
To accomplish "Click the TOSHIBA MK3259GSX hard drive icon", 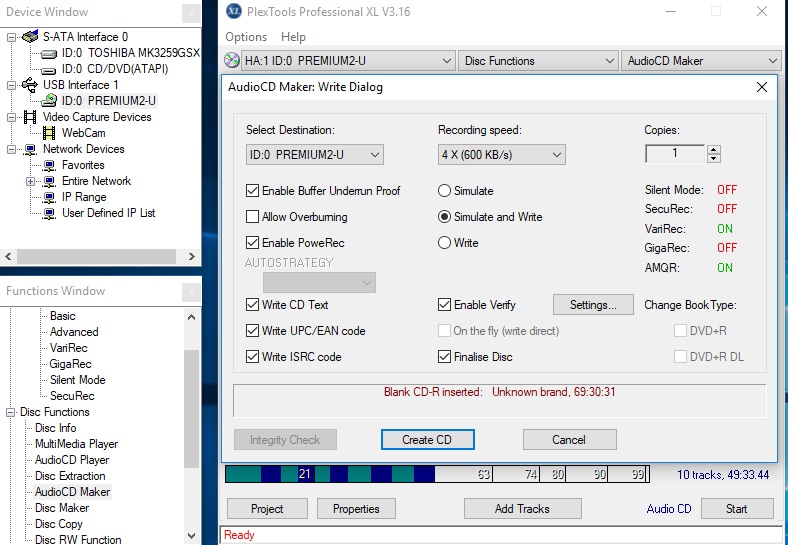I will pyautogui.click(x=49, y=53).
